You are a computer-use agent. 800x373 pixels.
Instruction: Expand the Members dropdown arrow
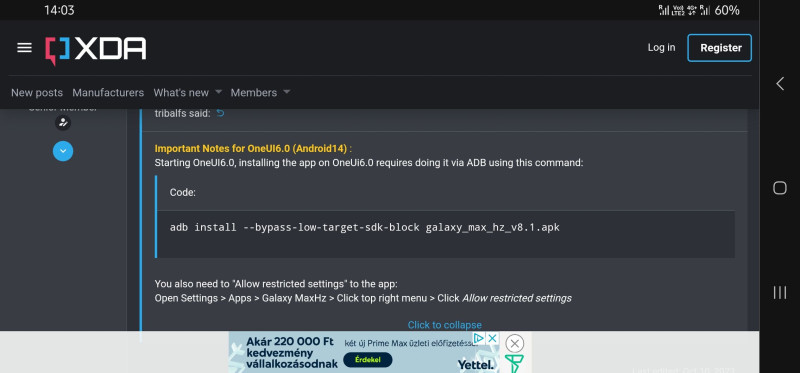(287, 92)
